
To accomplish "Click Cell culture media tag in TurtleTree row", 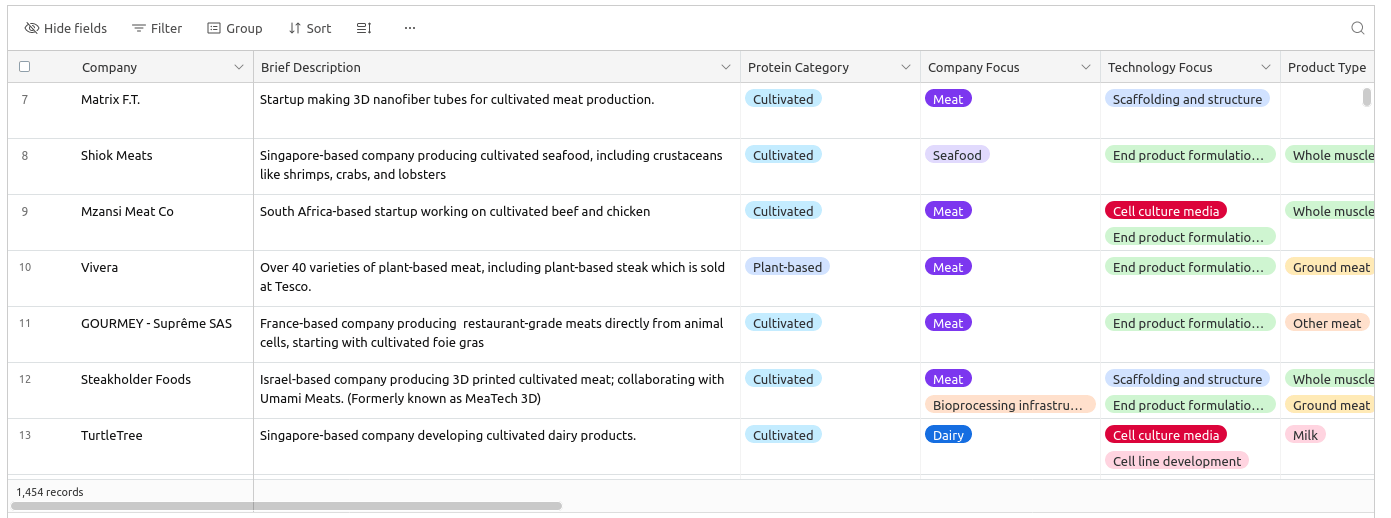I will pyautogui.click(x=1166, y=435).
